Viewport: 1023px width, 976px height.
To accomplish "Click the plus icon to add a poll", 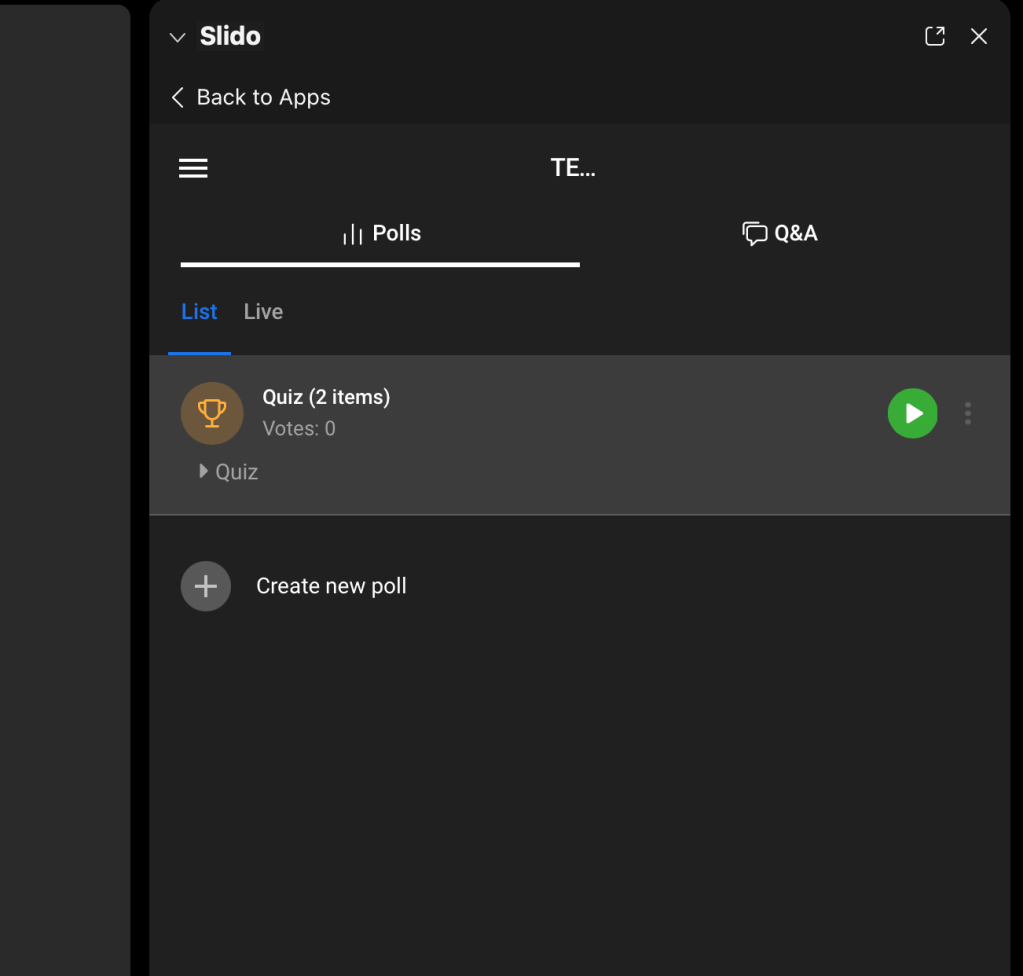I will point(206,586).
